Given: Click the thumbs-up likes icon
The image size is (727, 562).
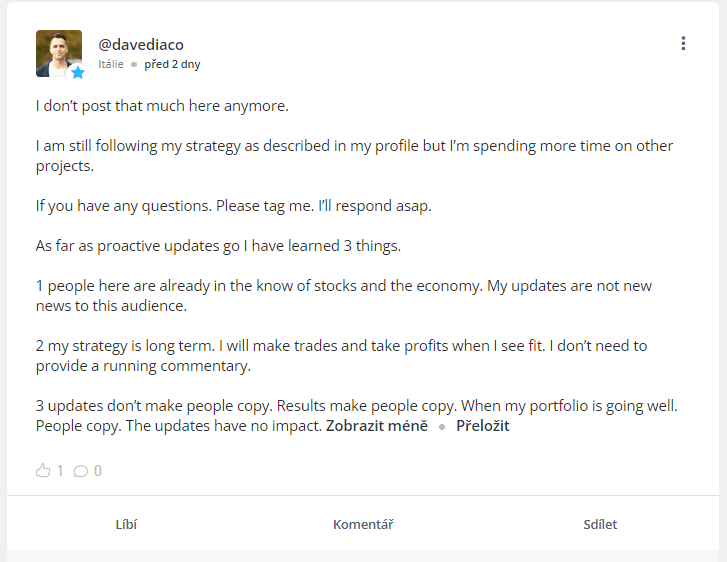Looking at the screenshot, I should [43, 470].
